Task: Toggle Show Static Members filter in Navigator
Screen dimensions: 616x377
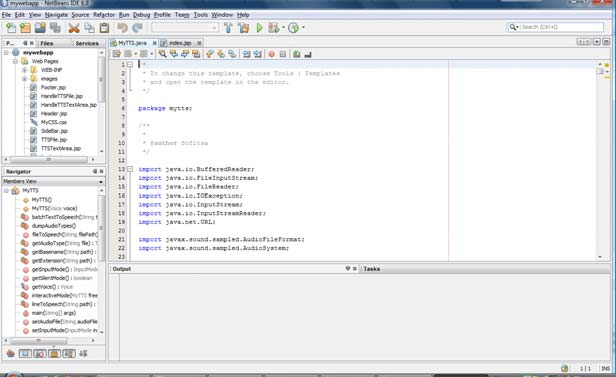Action: tap(40, 353)
